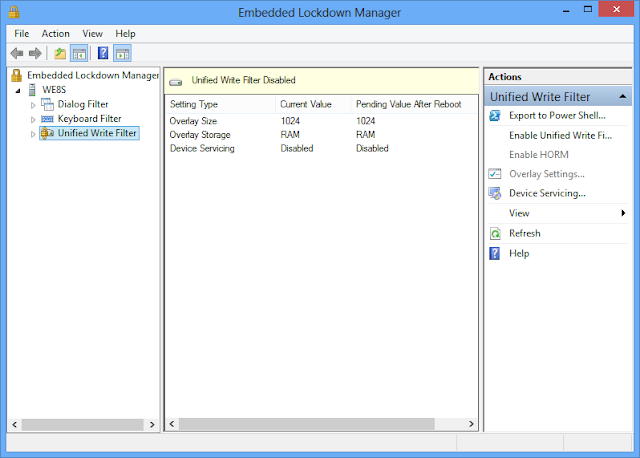Collapse the Unified Write Filter actions section
Screen dimensions: 640x458
tap(622, 97)
